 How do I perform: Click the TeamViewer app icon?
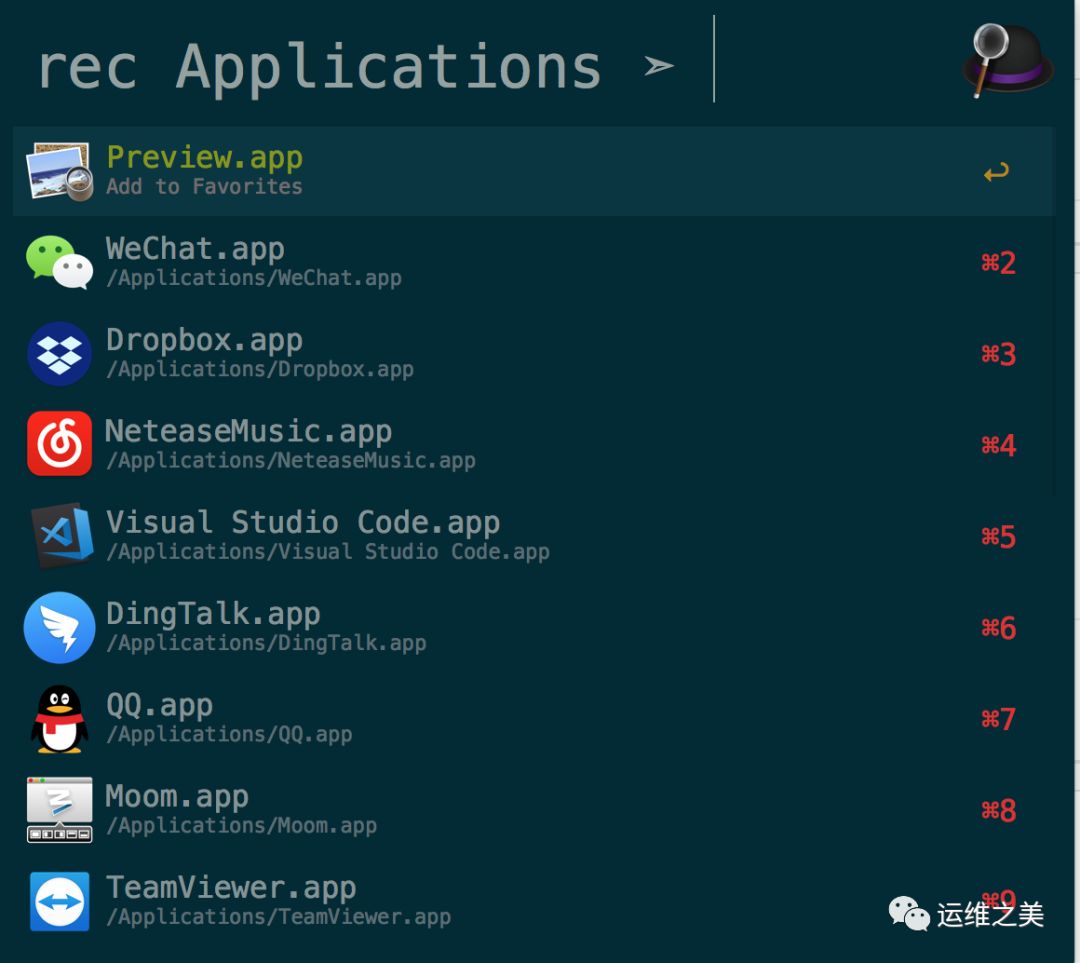59,901
